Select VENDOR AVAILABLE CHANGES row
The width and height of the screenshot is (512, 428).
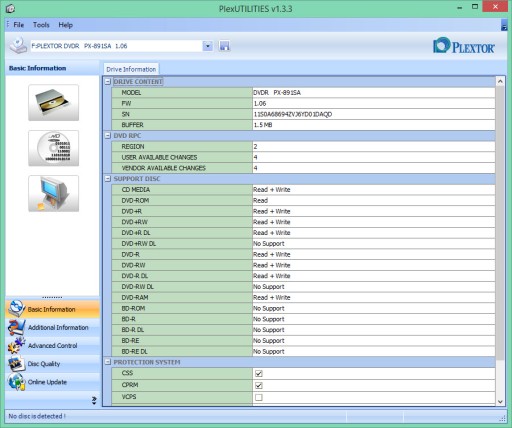(x=303, y=168)
